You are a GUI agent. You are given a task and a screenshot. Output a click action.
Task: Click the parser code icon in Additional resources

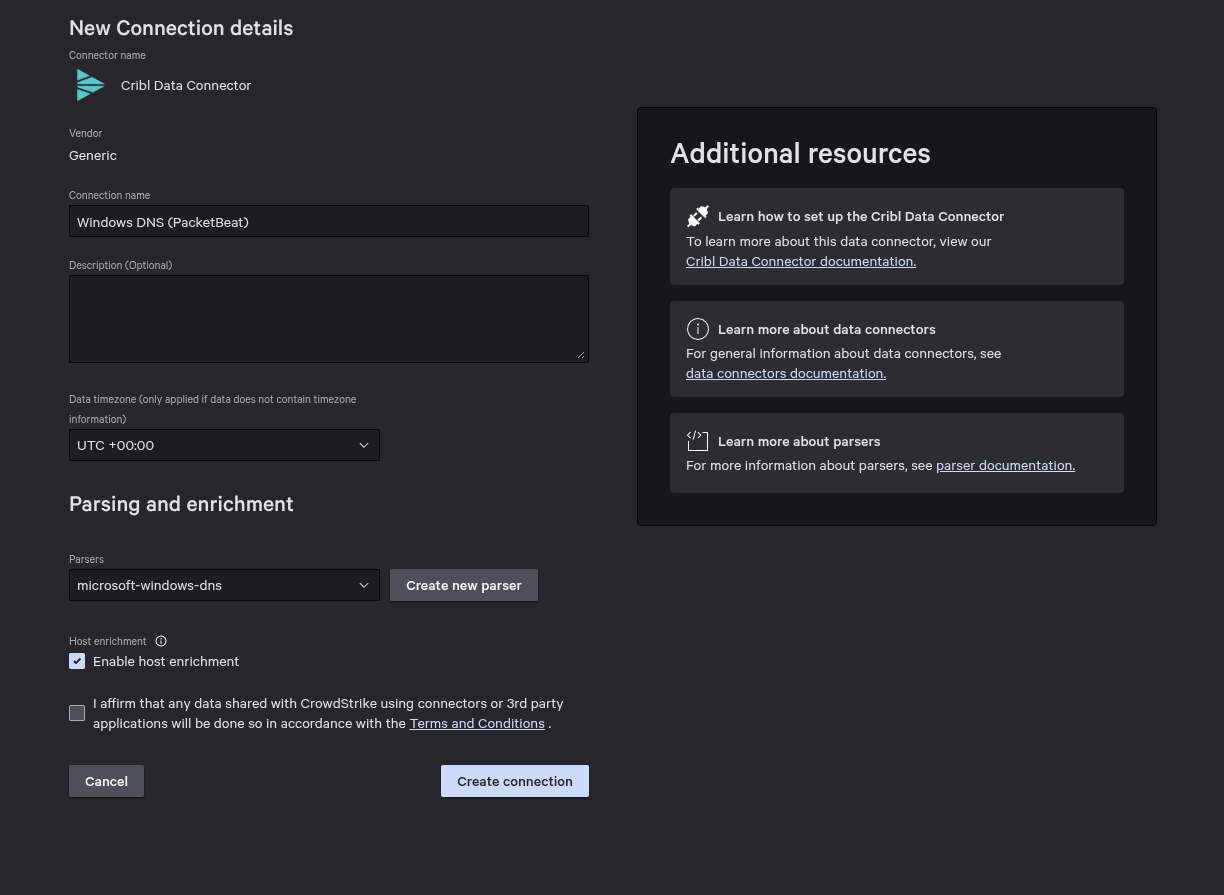(697, 441)
